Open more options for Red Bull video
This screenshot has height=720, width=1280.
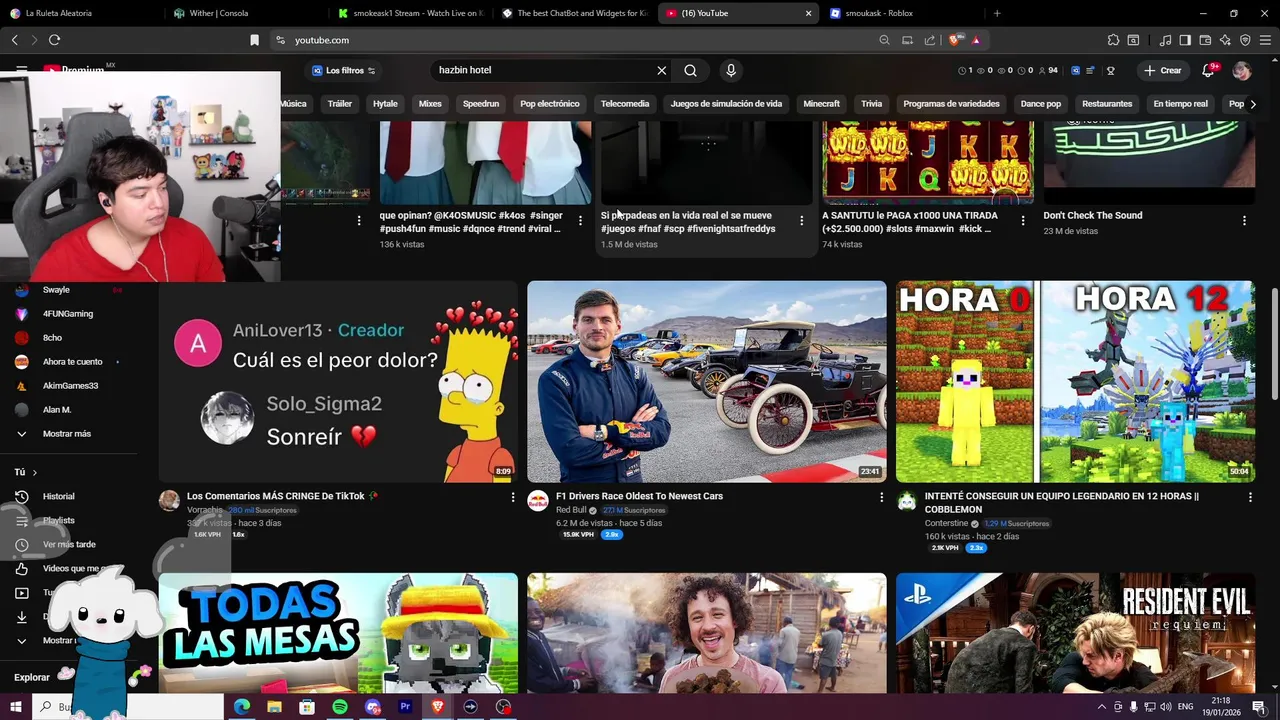click(x=881, y=497)
